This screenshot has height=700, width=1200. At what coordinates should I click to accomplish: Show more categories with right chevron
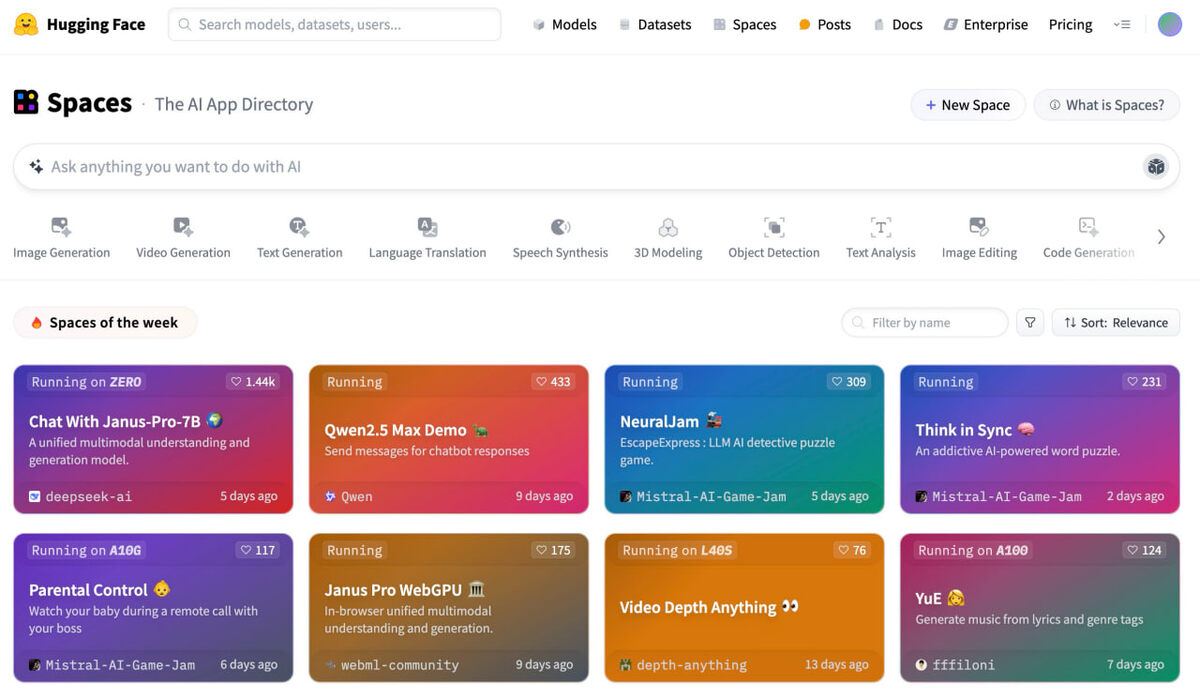tap(1161, 237)
